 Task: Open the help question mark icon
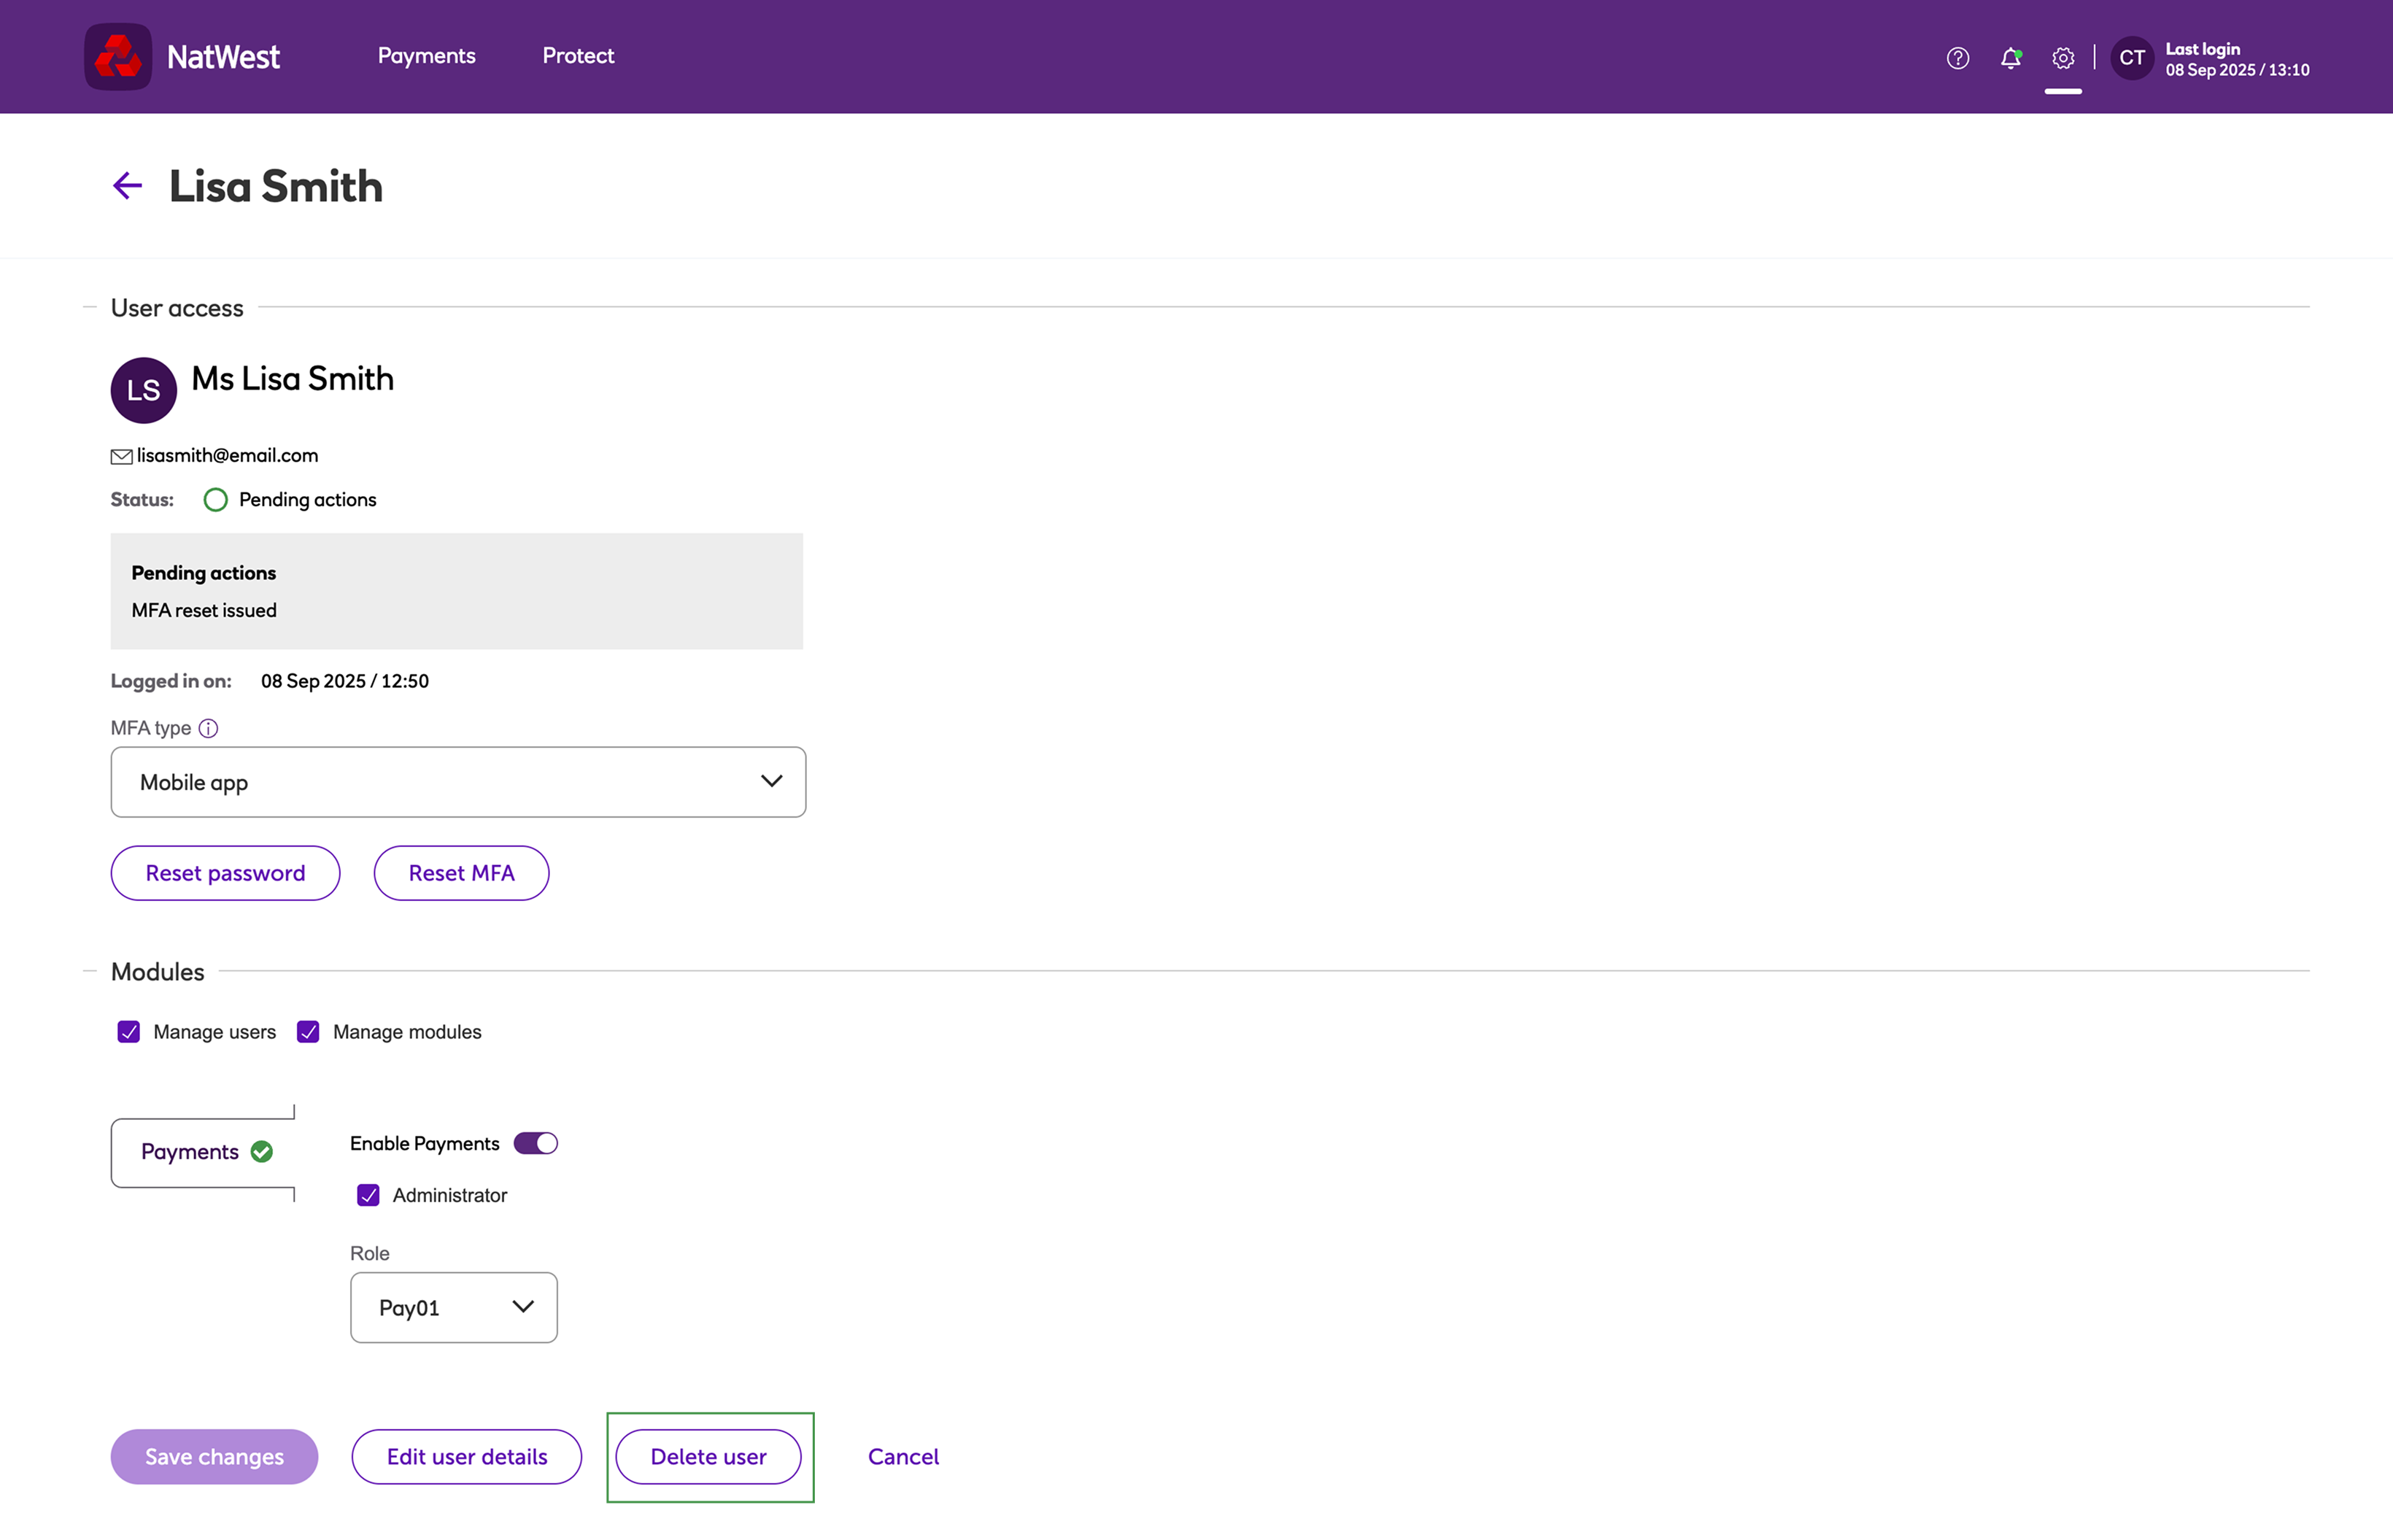(1957, 58)
